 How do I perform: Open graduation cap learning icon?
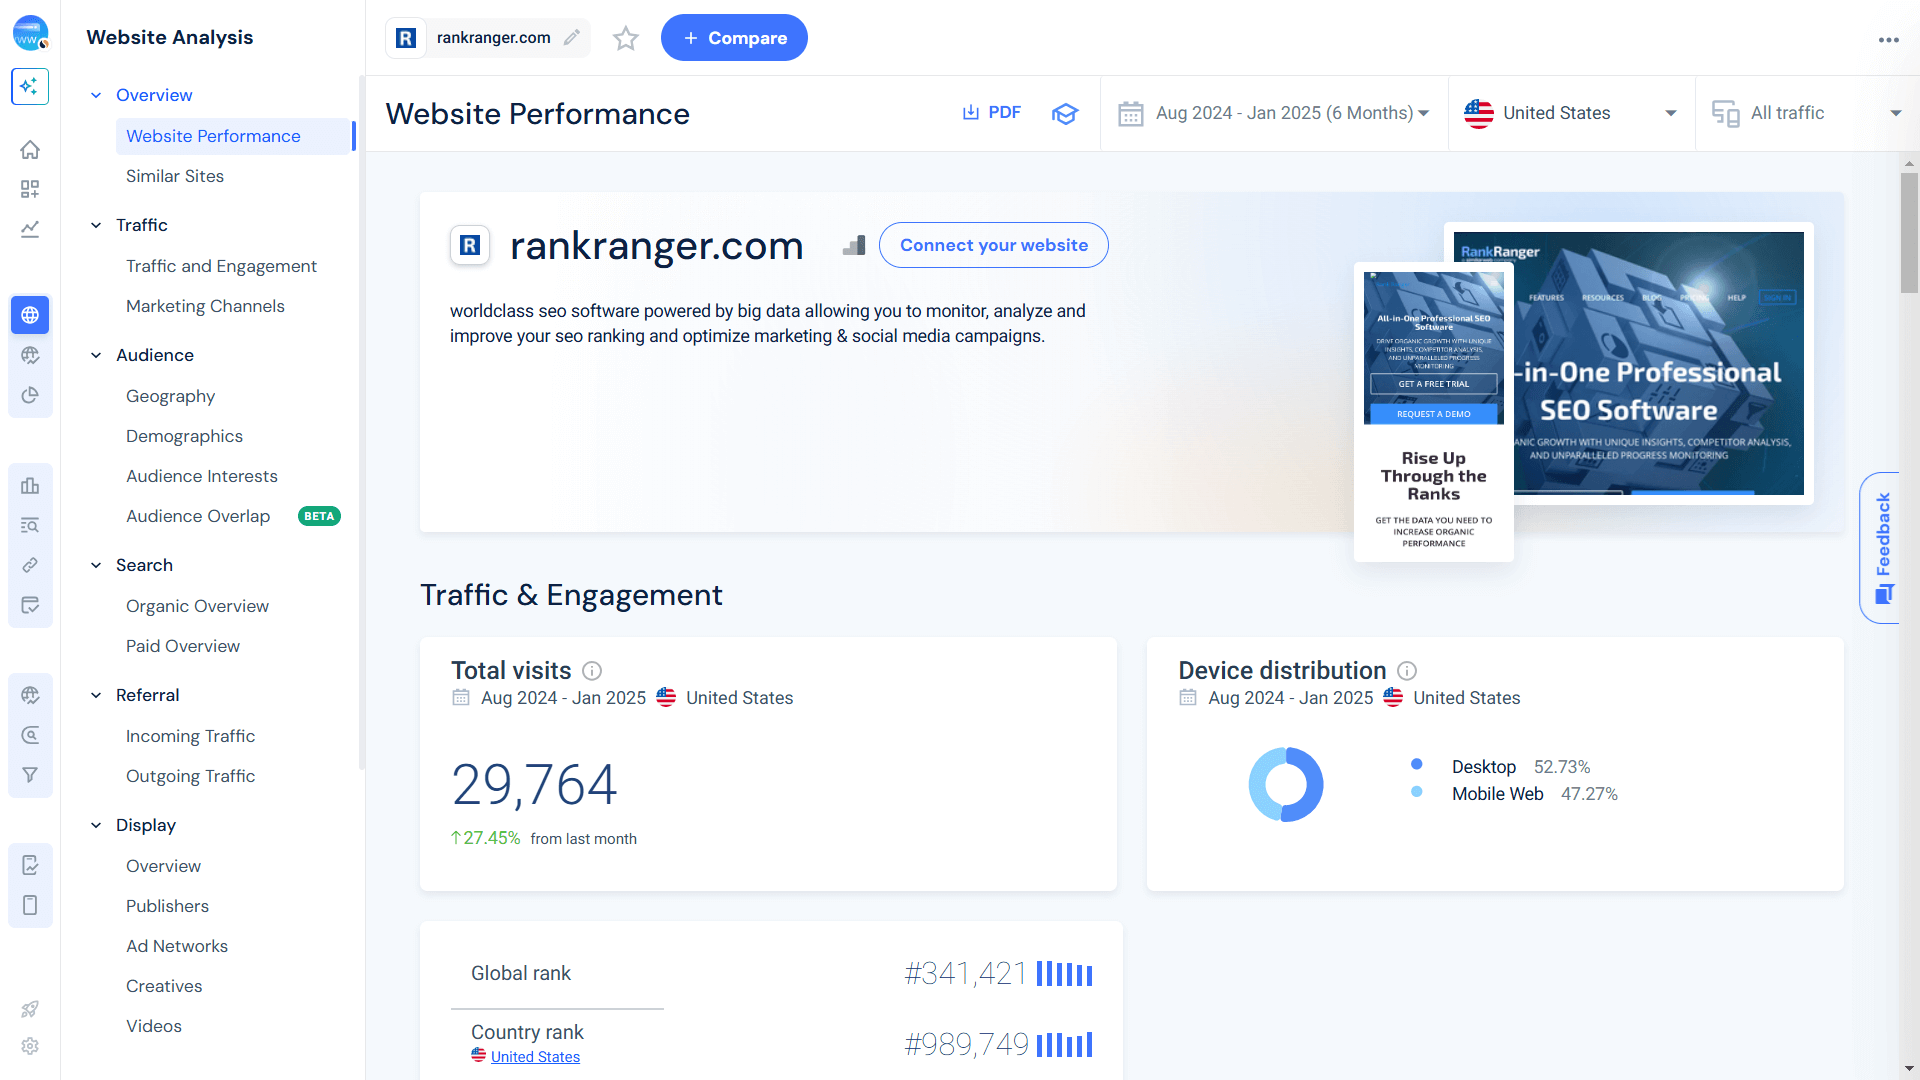point(1065,113)
